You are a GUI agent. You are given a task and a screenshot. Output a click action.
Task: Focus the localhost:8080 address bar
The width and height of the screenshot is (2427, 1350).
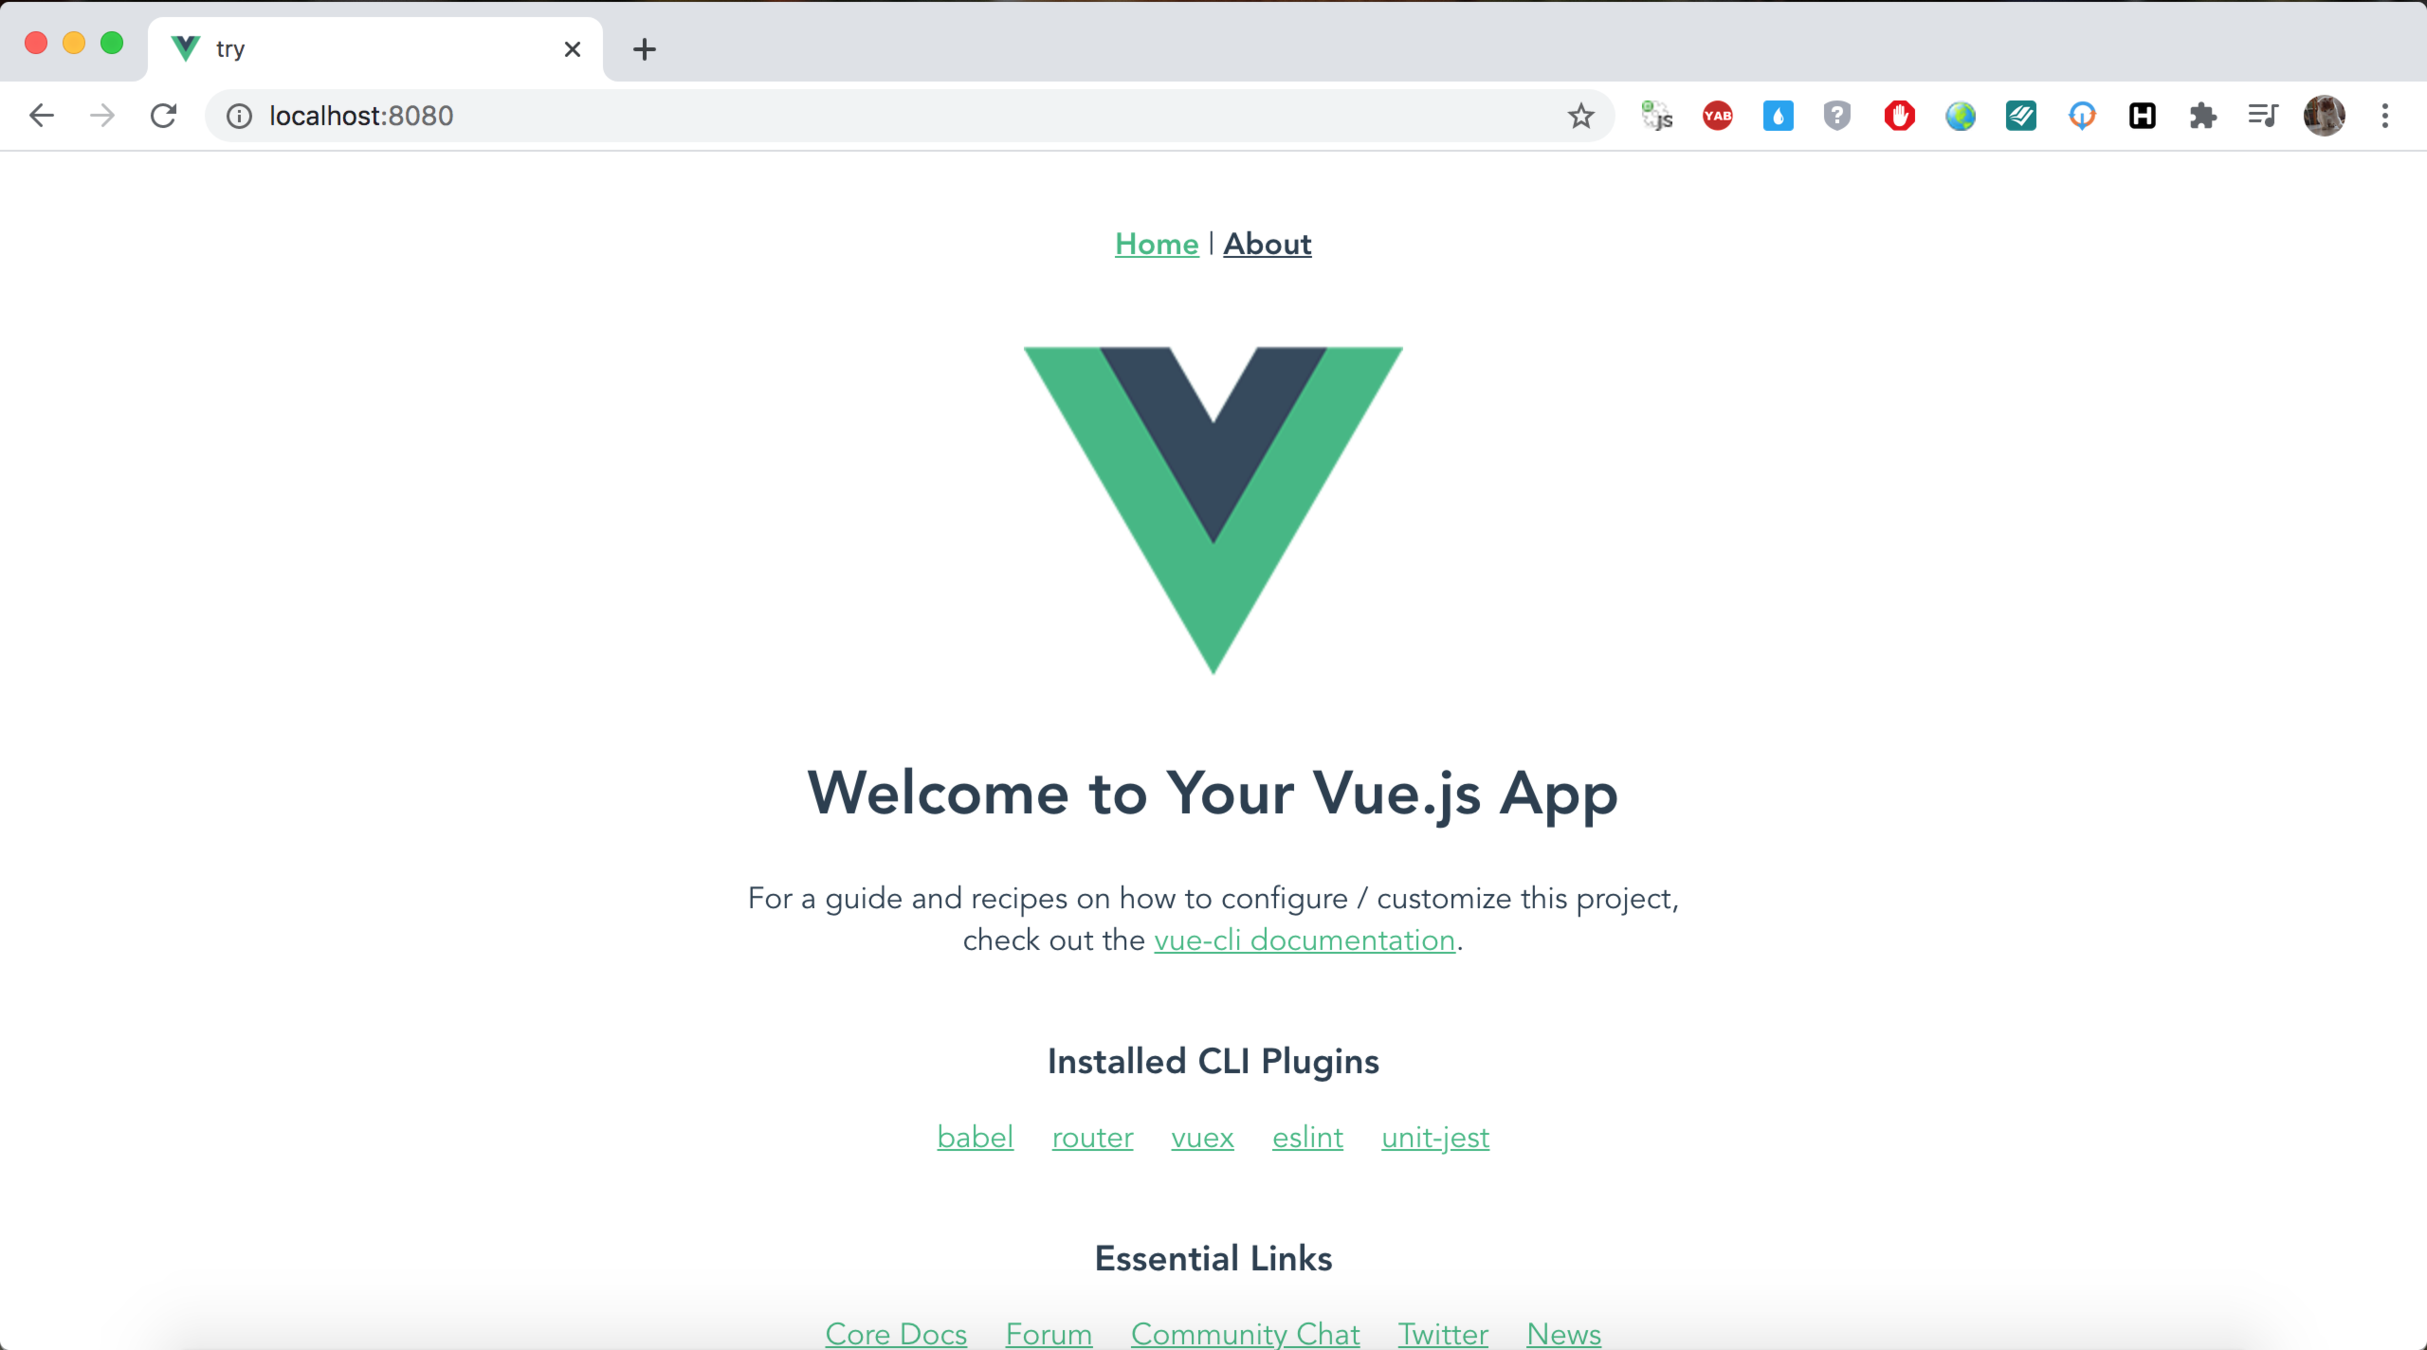tap(900, 116)
